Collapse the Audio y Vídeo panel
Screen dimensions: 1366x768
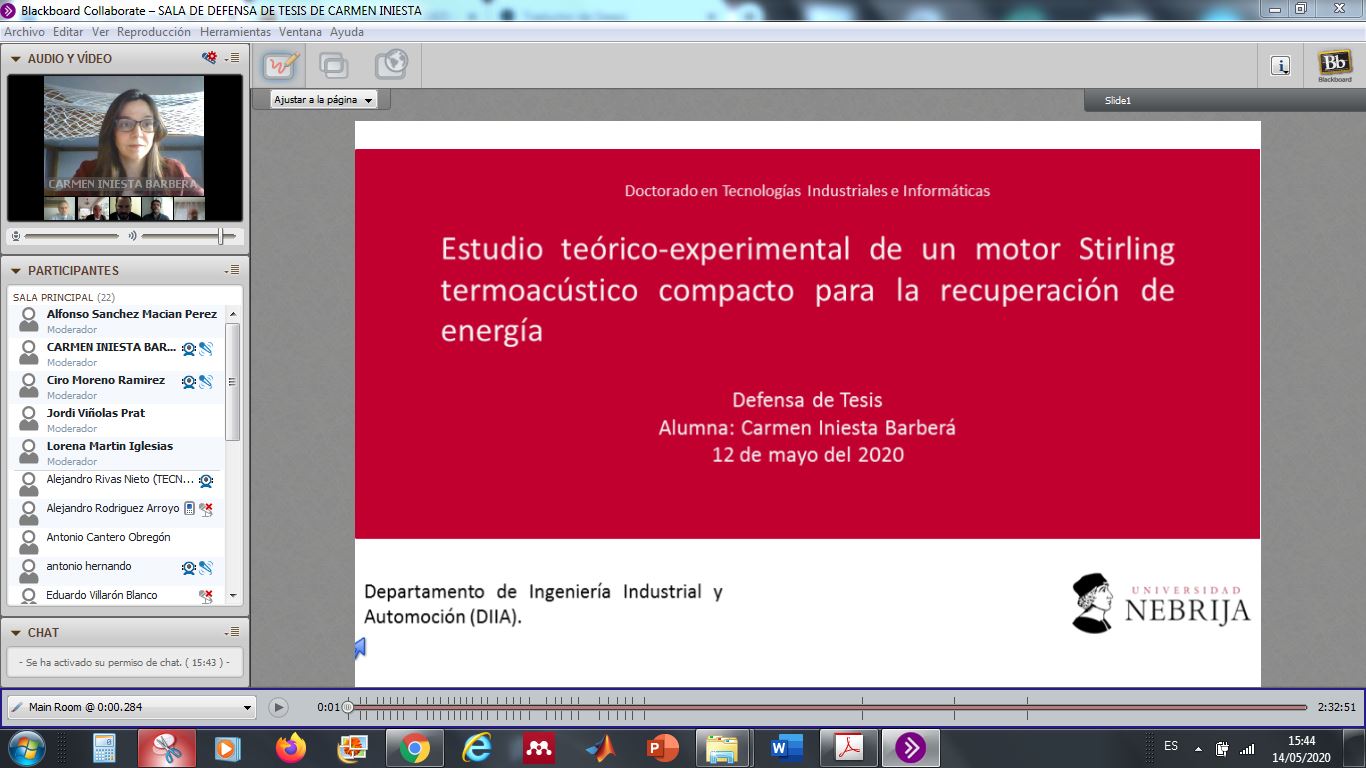[x=15, y=59]
